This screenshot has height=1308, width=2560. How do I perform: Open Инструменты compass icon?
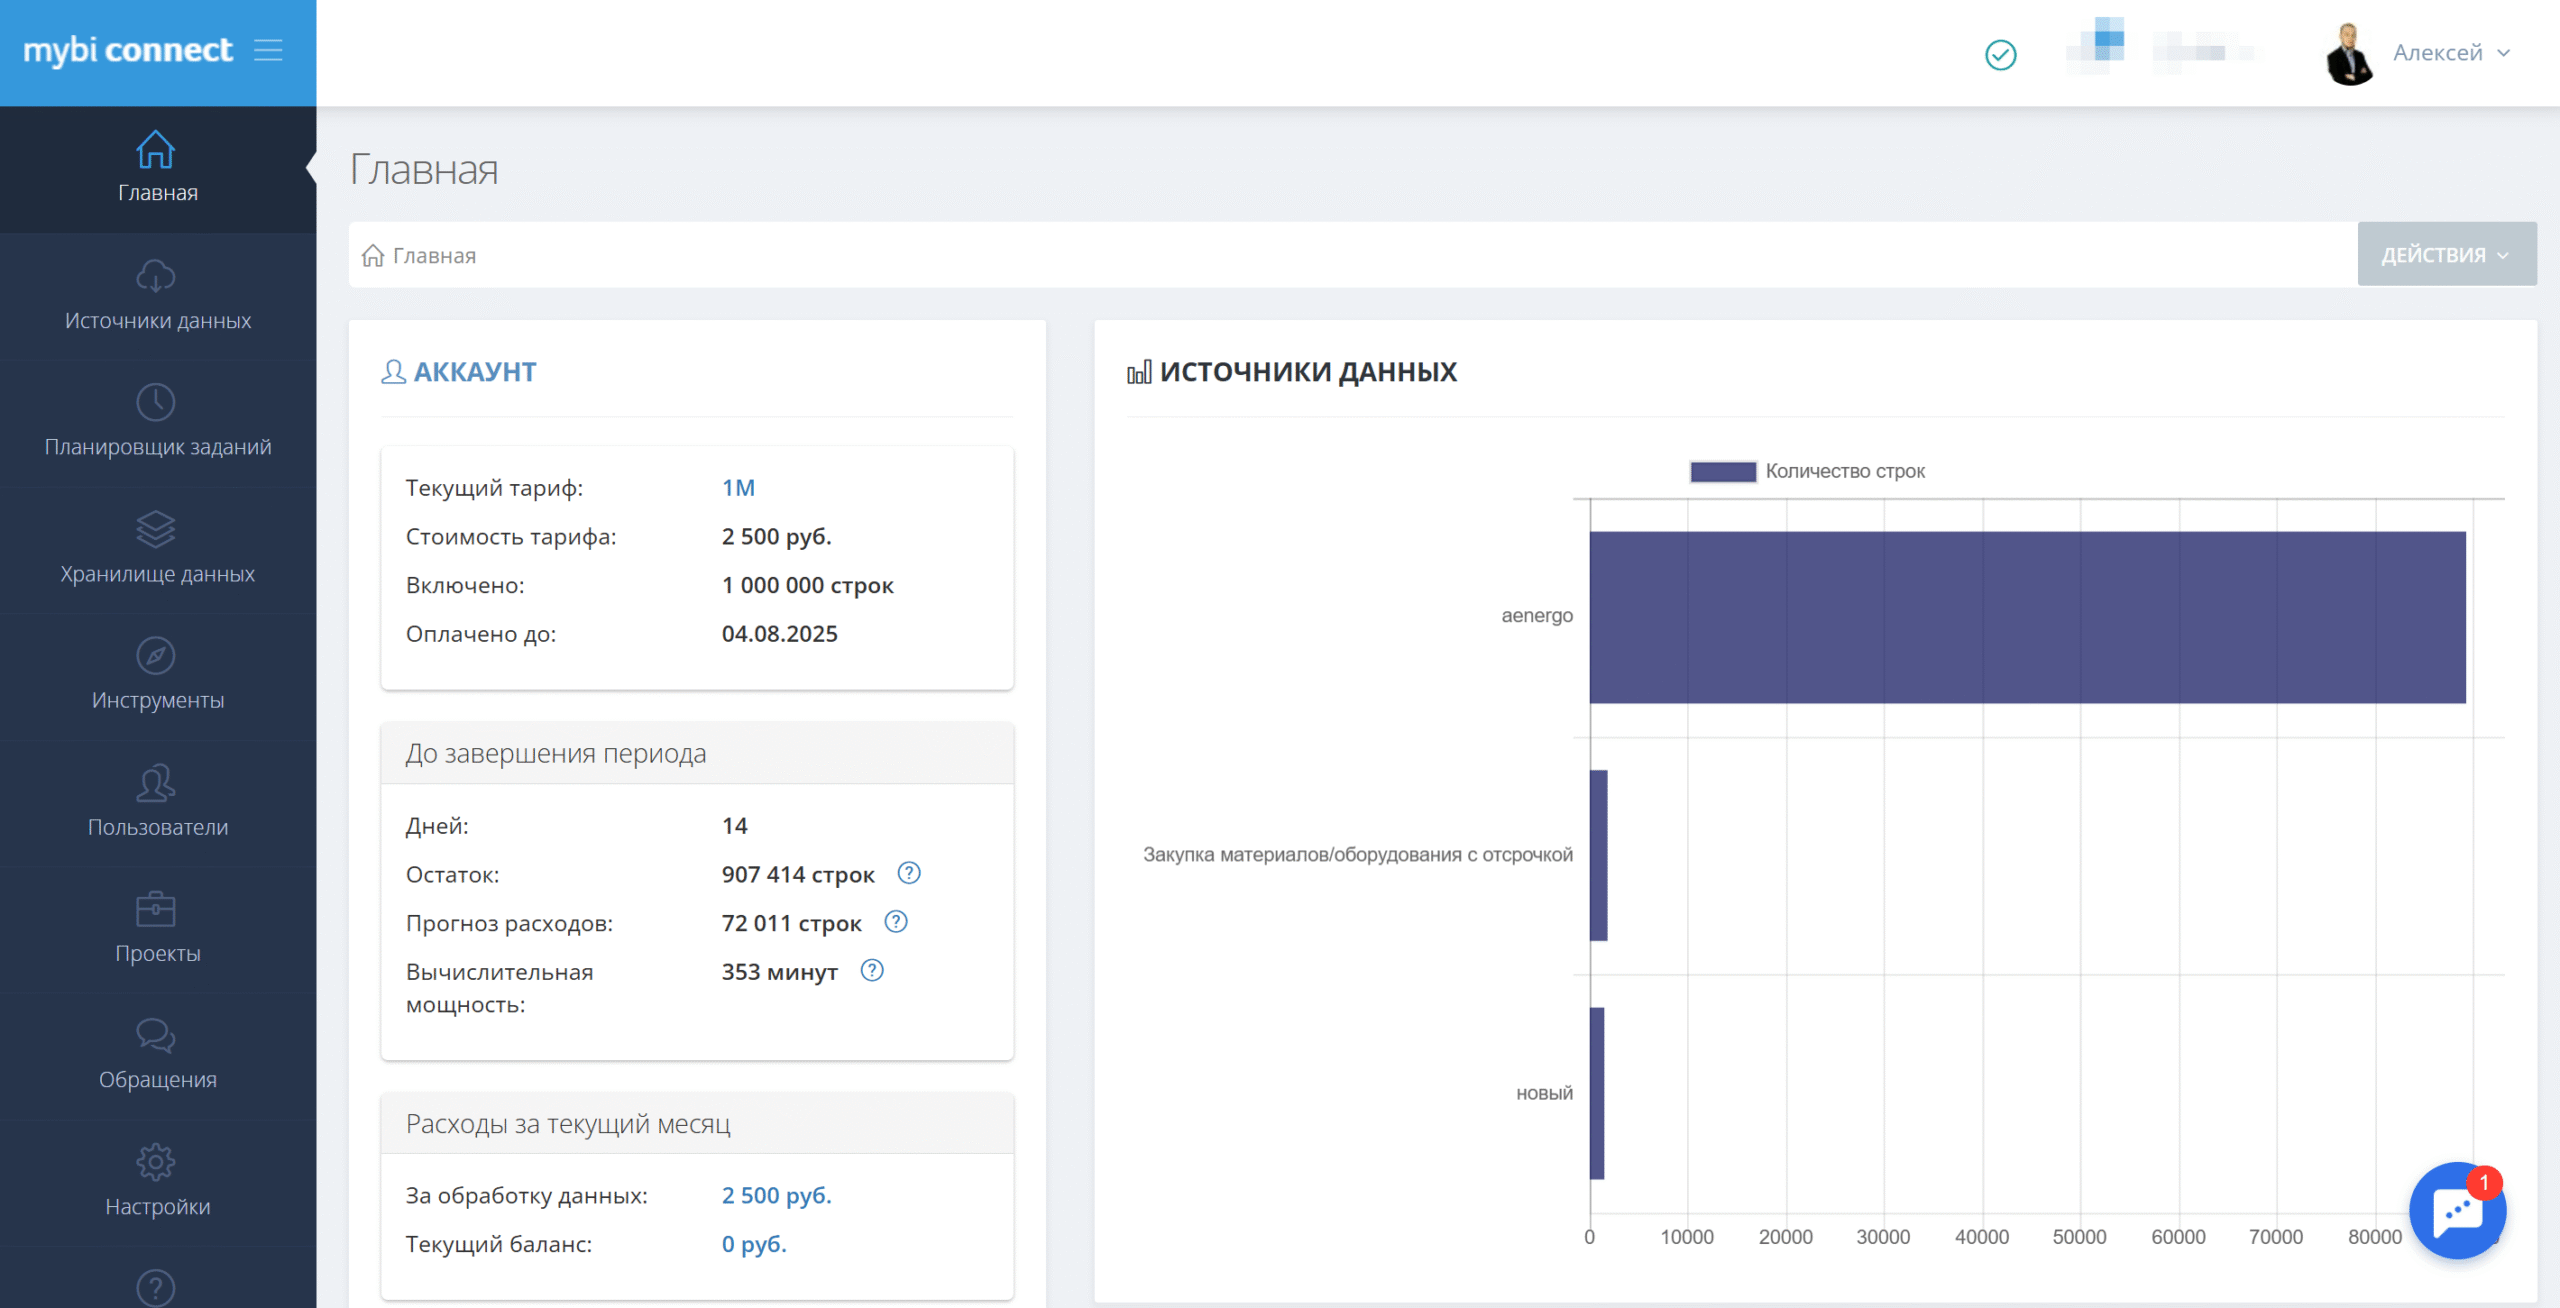point(155,656)
